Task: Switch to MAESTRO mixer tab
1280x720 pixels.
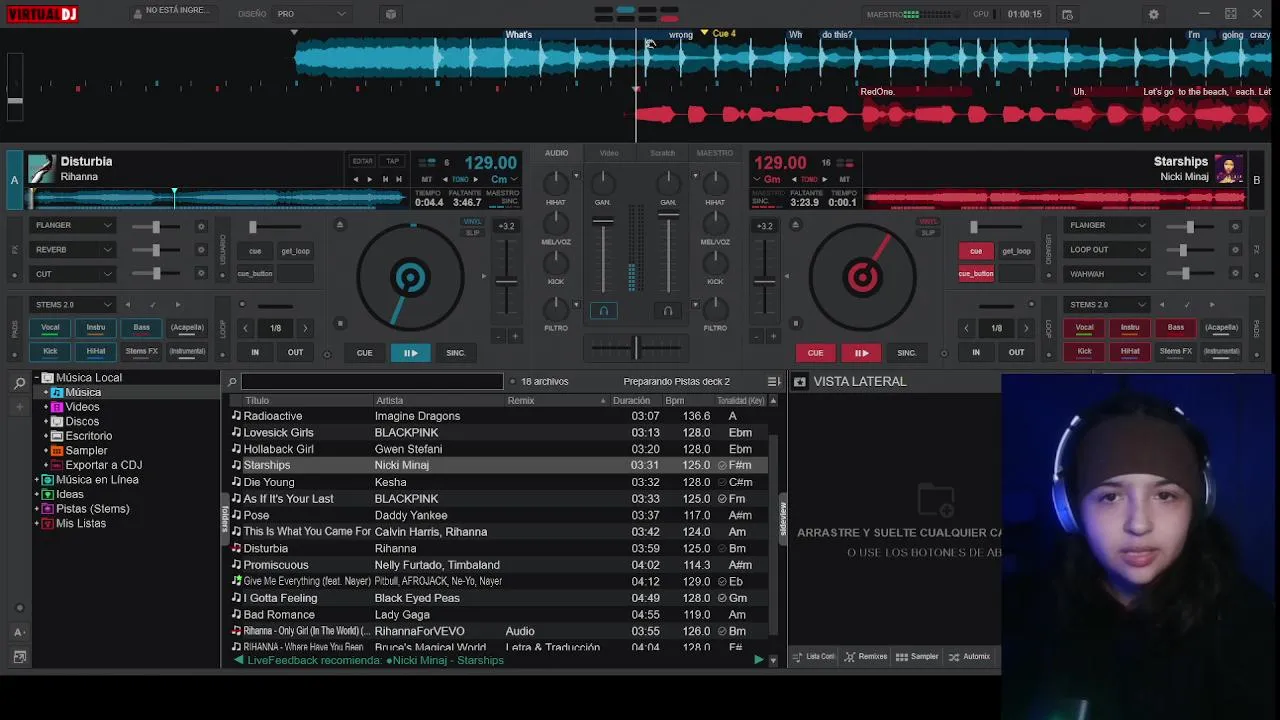Action: (714, 153)
